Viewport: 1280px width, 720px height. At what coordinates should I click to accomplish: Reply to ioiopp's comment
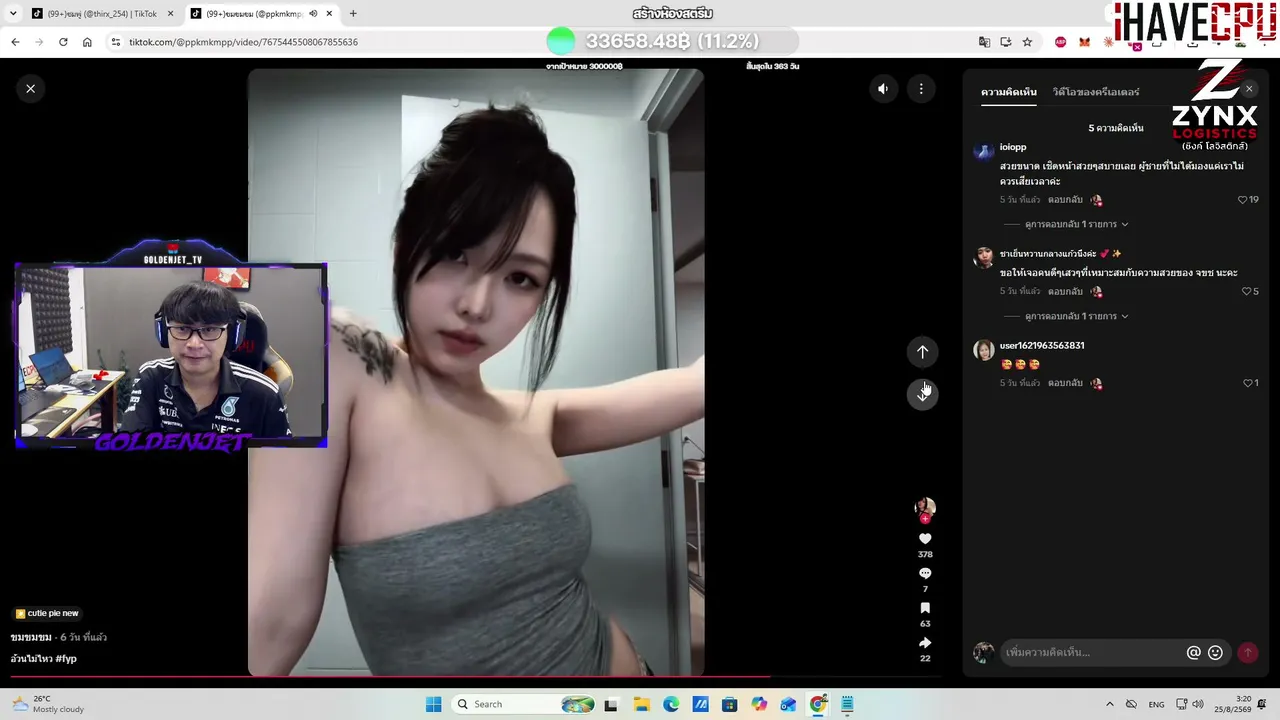(1065, 200)
